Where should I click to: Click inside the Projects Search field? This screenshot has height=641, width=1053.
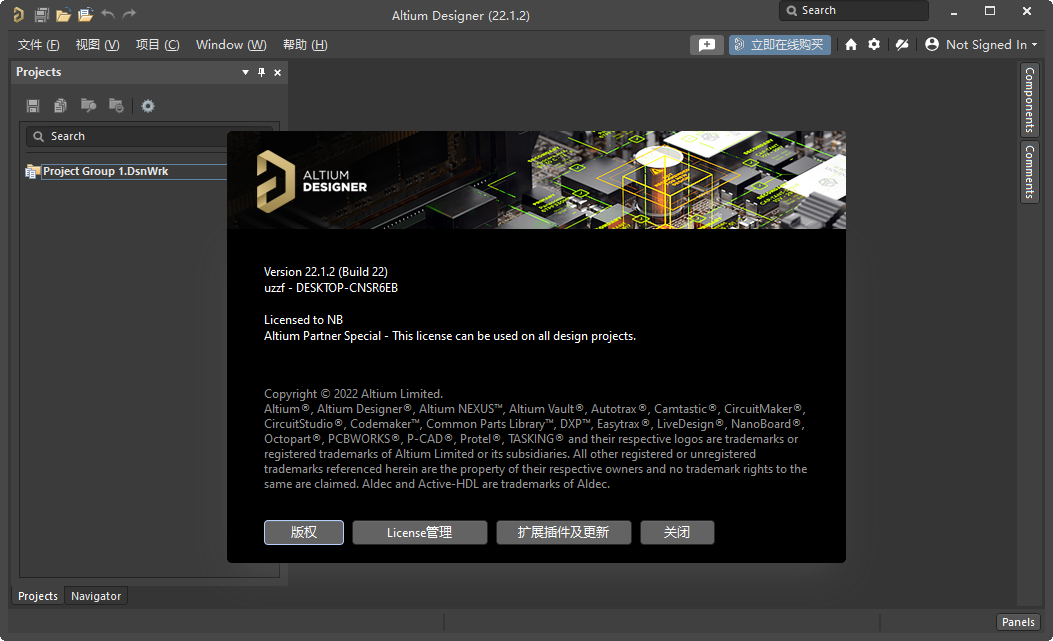pos(120,136)
